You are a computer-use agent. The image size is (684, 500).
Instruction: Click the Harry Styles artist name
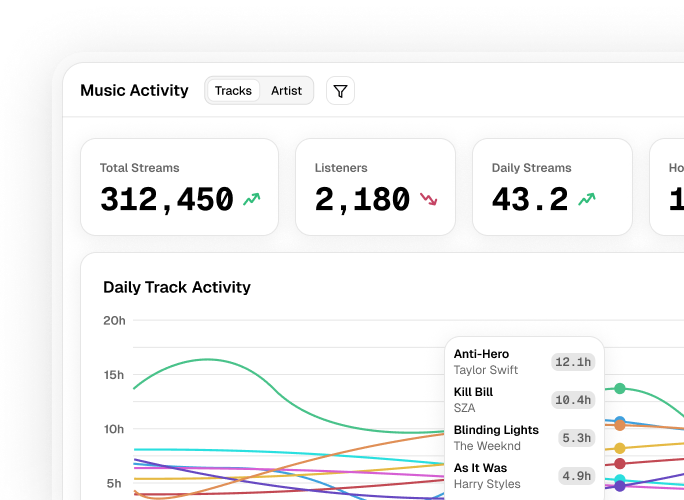(487, 484)
